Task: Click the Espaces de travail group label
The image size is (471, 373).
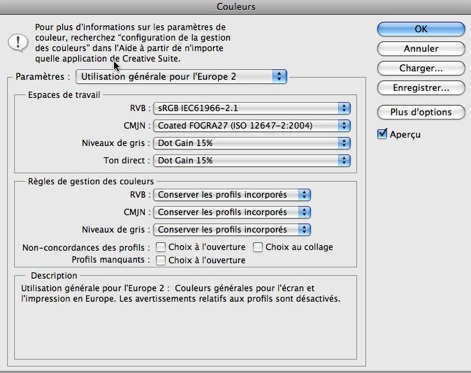Action: tap(64, 95)
